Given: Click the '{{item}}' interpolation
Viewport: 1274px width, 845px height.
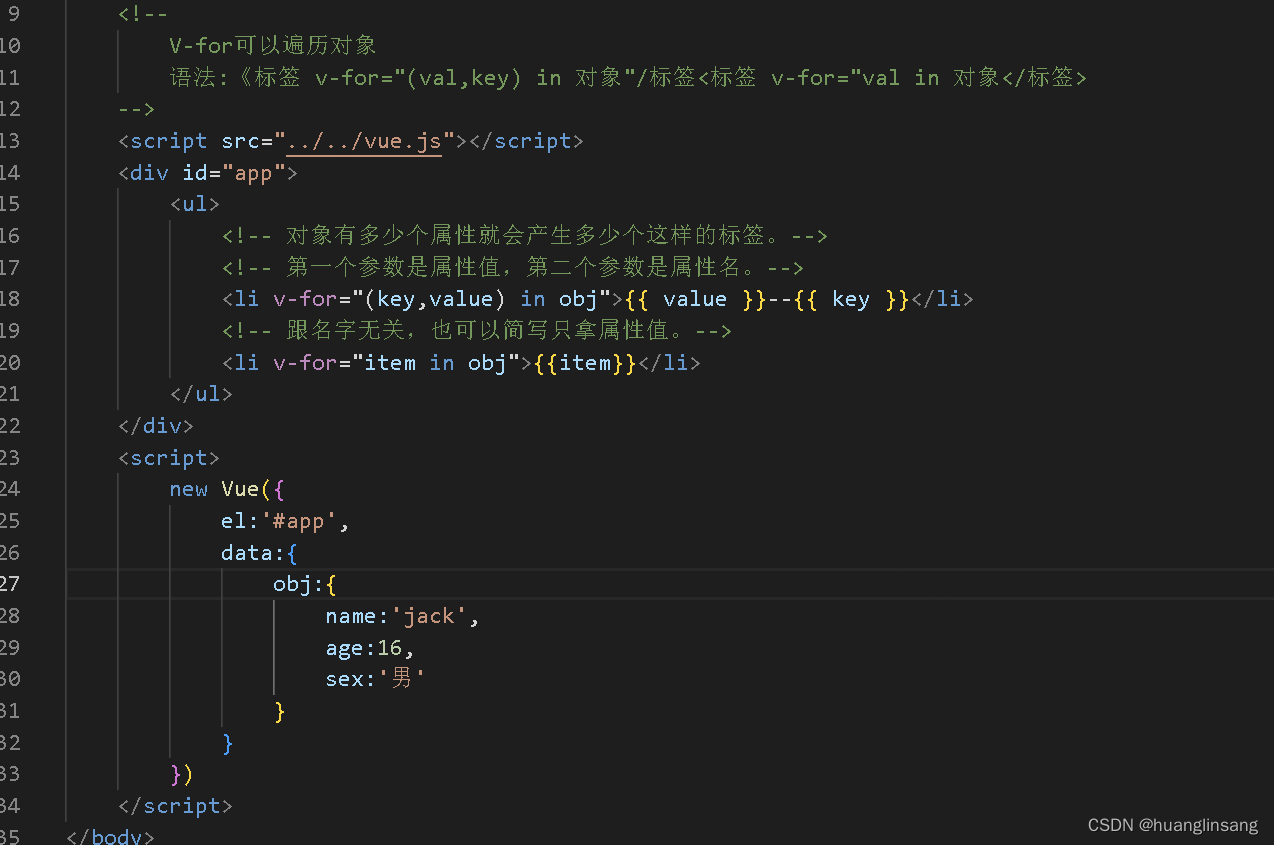Looking at the screenshot, I should (x=585, y=363).
